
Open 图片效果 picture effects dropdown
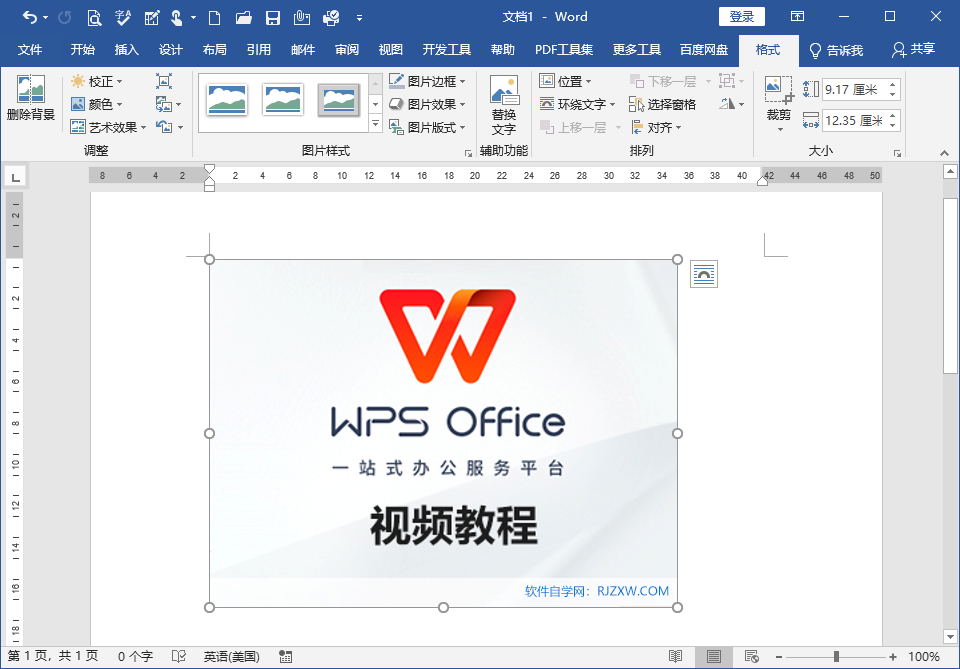(427, 104)
